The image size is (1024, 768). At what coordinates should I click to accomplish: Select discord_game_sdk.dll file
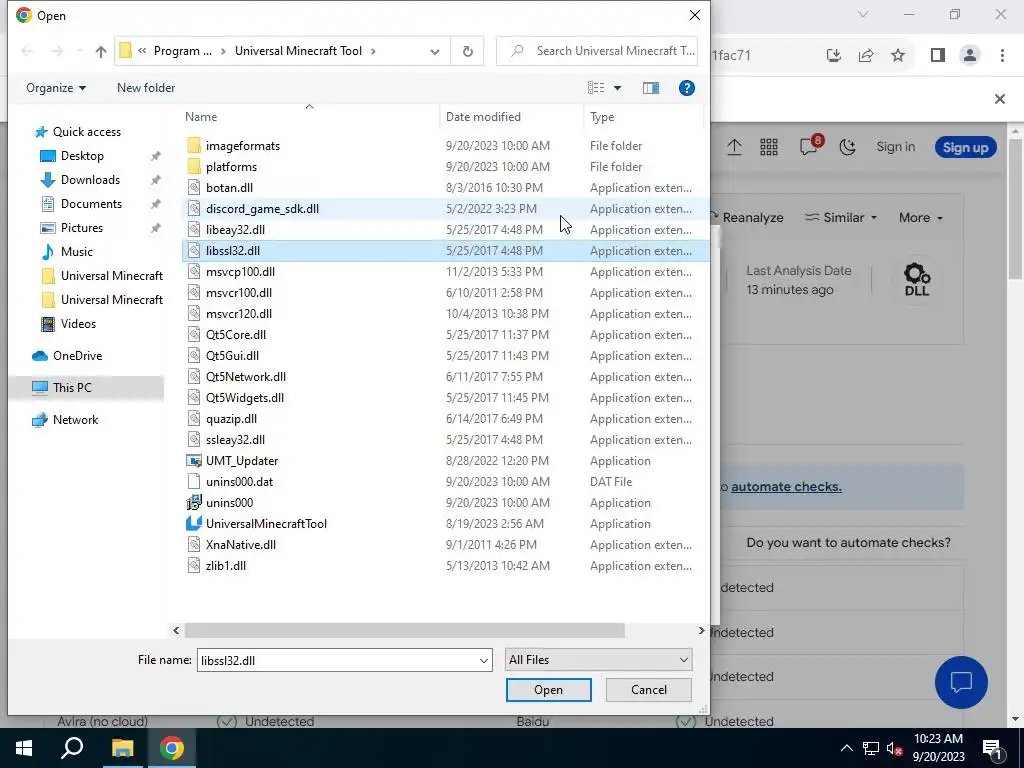[262, 209]
